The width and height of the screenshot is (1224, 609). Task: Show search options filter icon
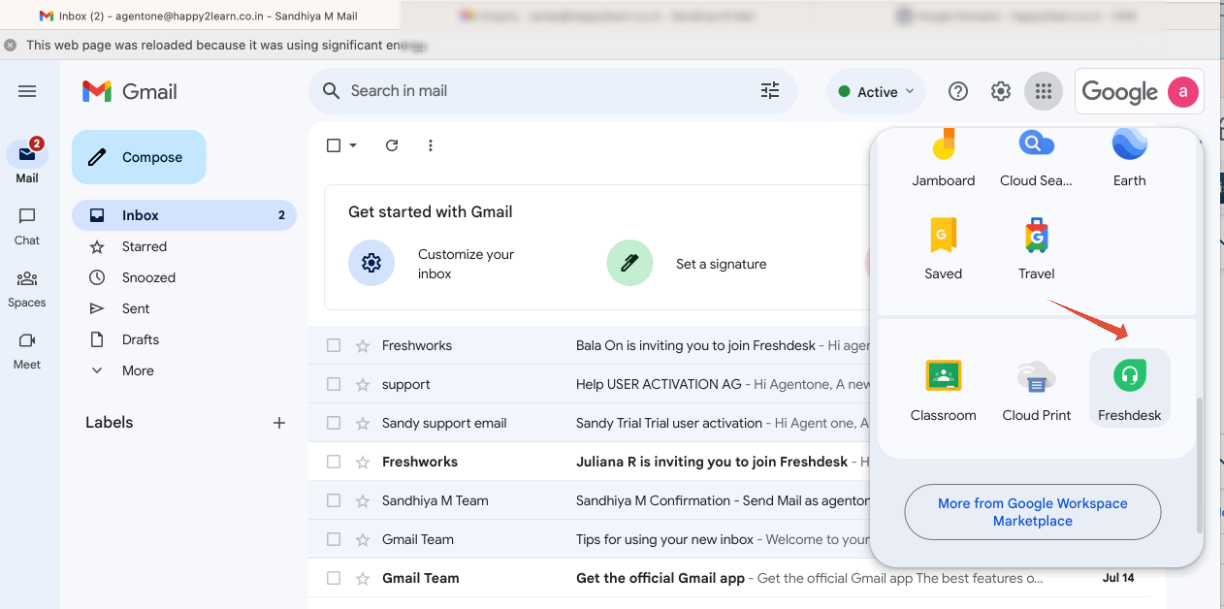tap(770, 91)
